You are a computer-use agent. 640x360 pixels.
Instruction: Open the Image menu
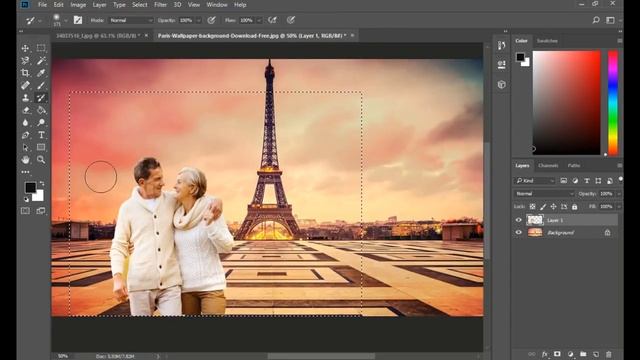click(78, 5)
